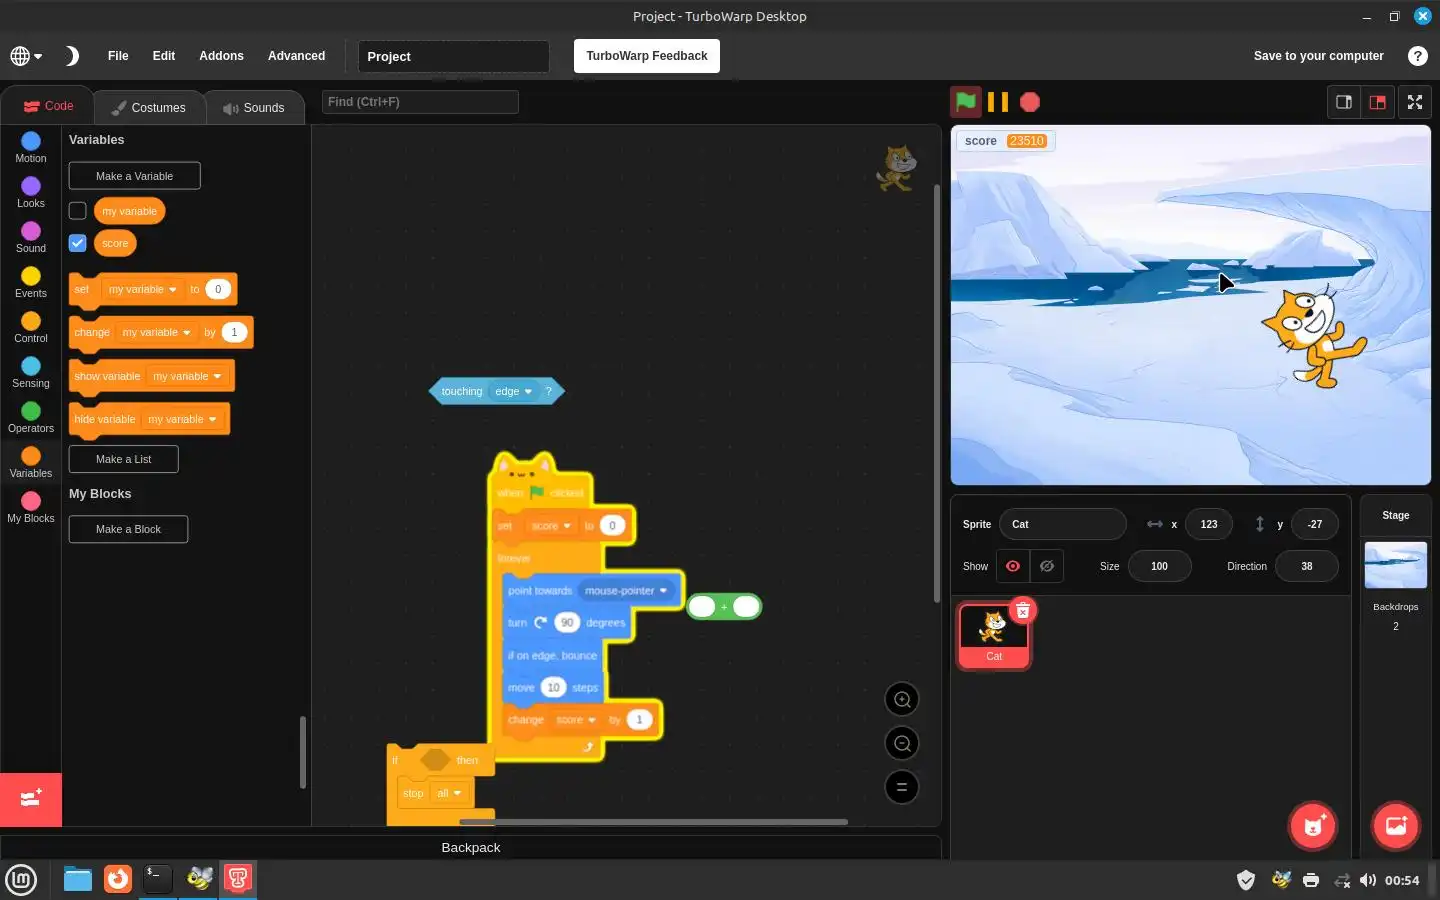Click Make a Variable button
The image size is (1440, 900).
coord(134,176)
